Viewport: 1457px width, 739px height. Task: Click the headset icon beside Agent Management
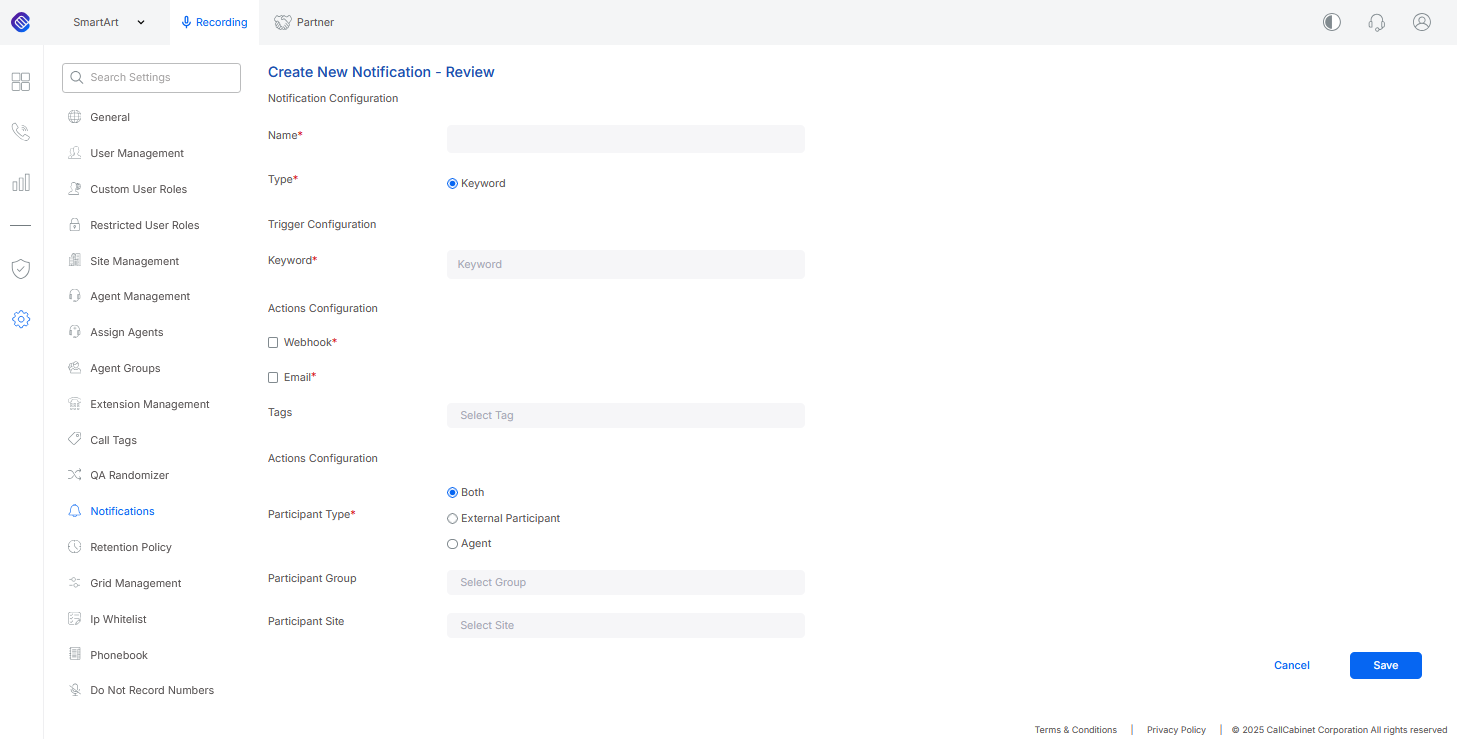point(75,296)
